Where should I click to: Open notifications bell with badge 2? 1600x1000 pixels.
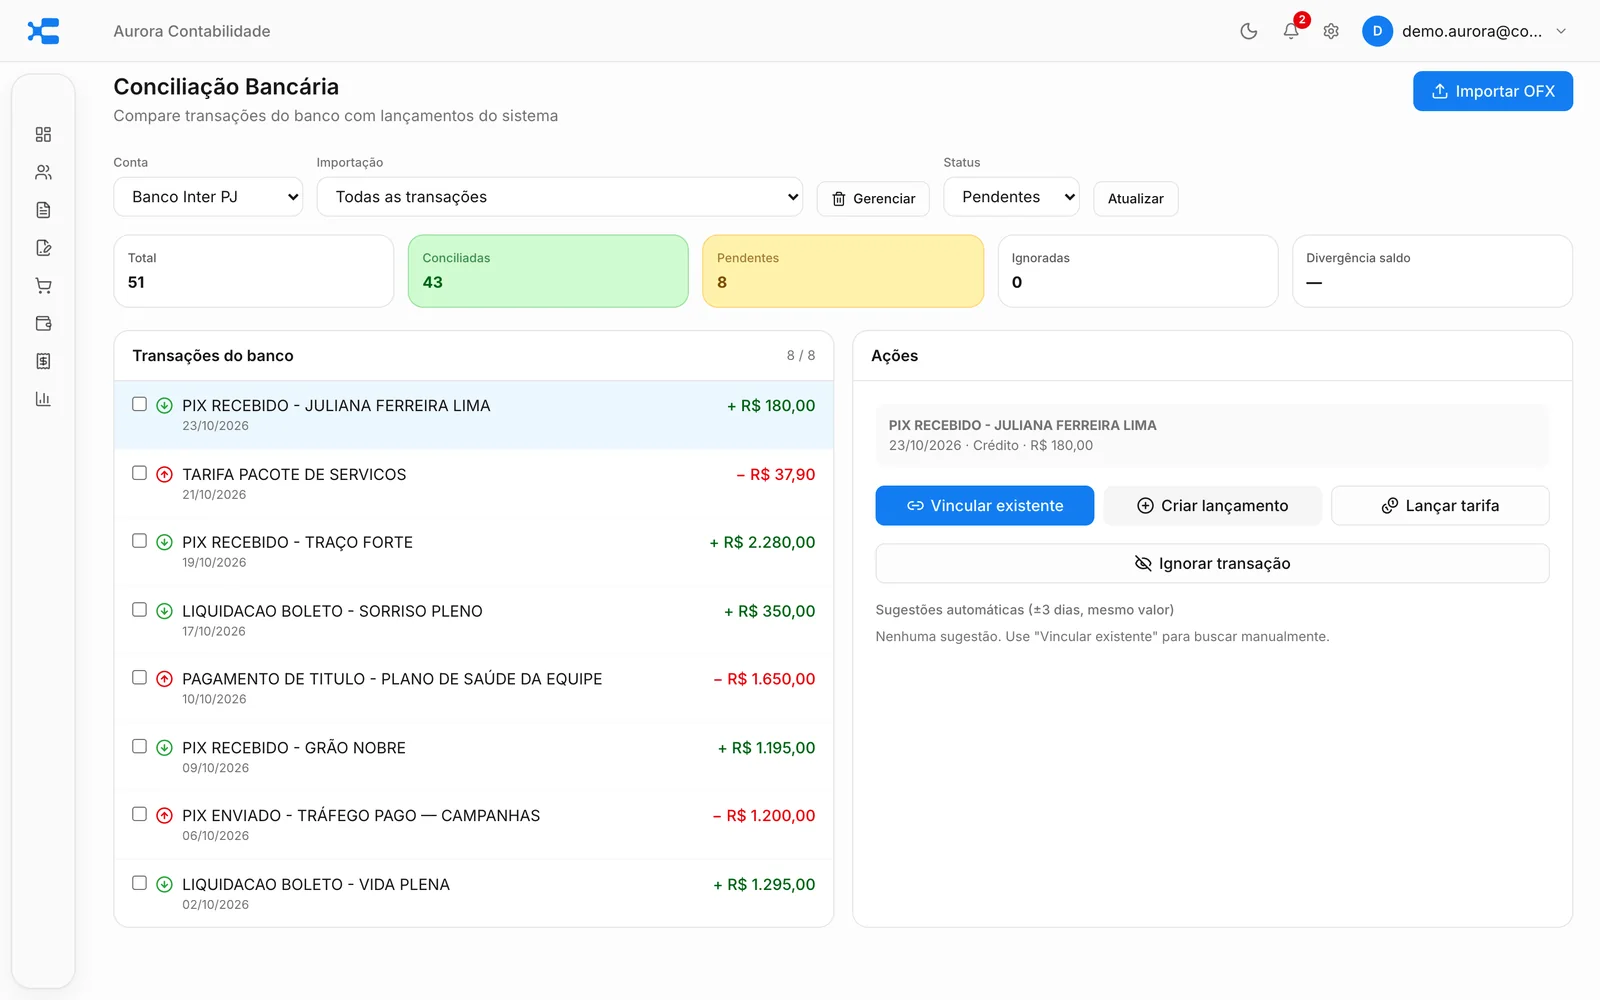1291,31
